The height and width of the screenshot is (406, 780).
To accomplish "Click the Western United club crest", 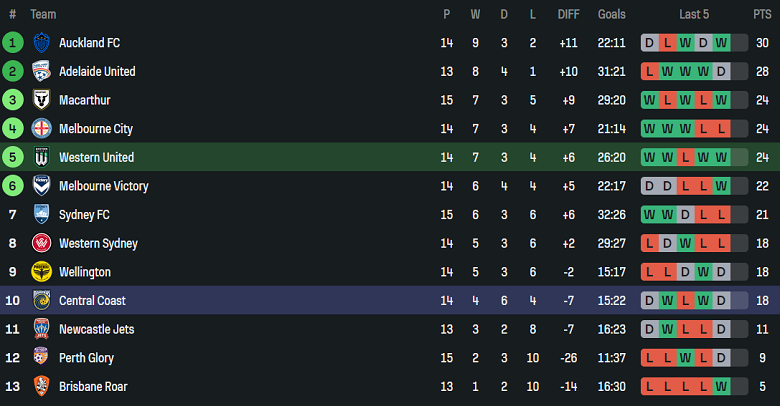I will click(x=41, y=158).
